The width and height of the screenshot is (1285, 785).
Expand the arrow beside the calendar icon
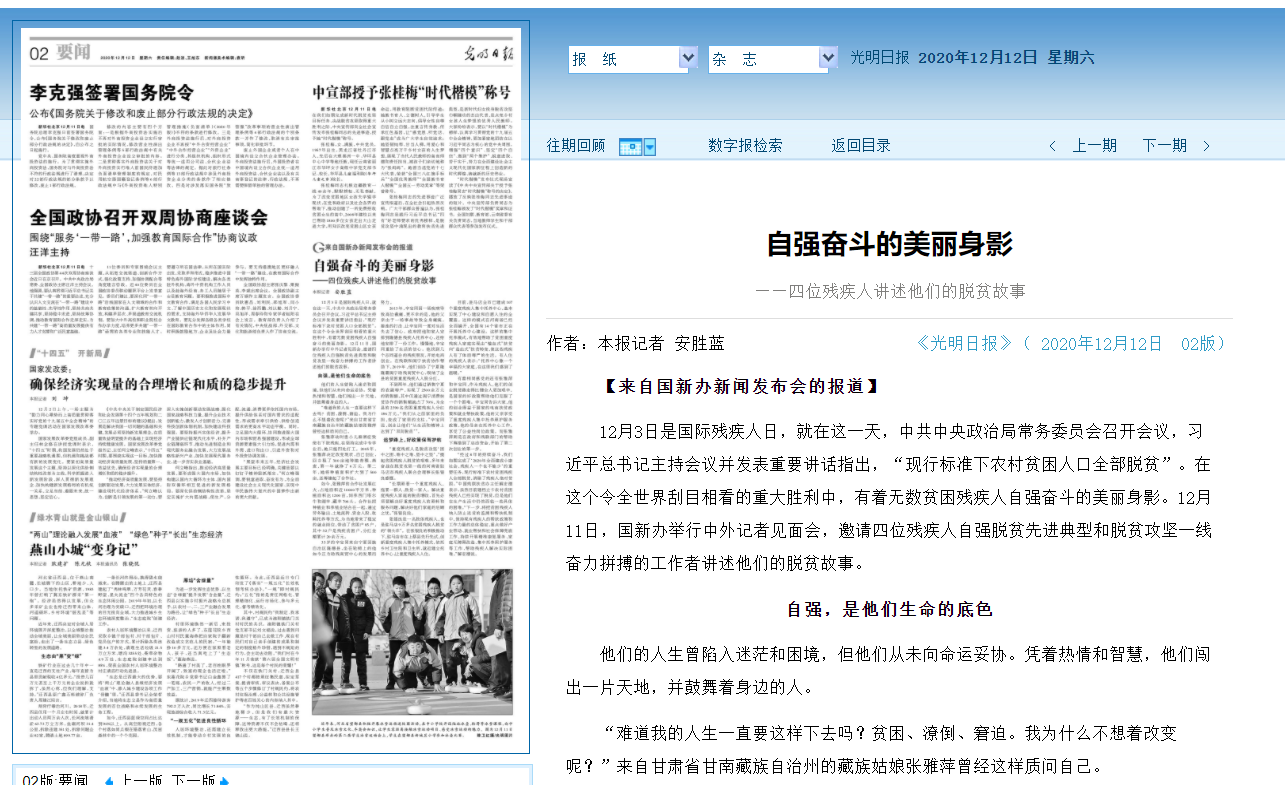650,147
